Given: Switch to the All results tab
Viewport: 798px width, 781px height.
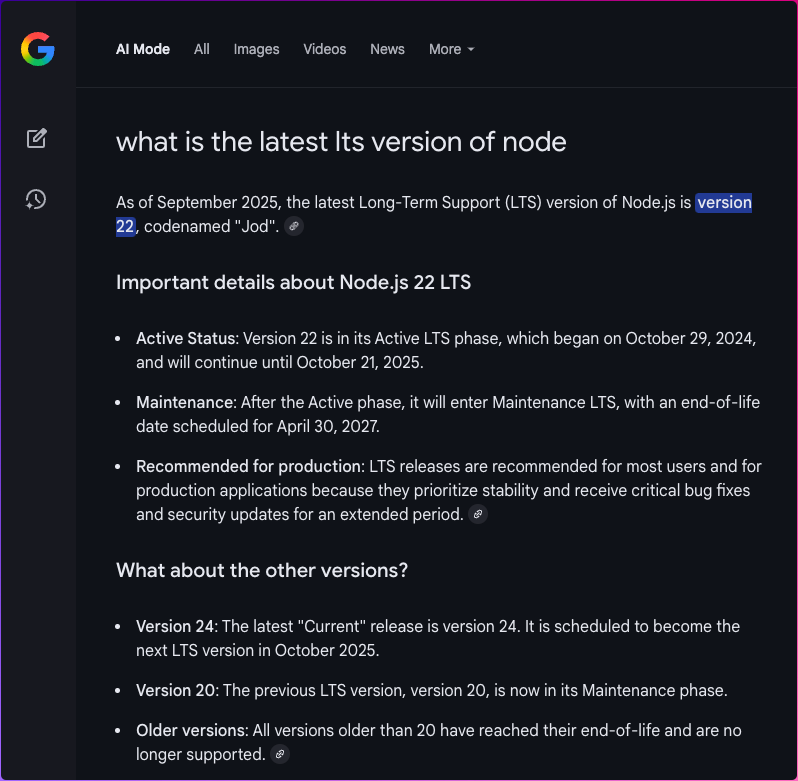Looking at the screenshot, I should (x=202, y=49).
